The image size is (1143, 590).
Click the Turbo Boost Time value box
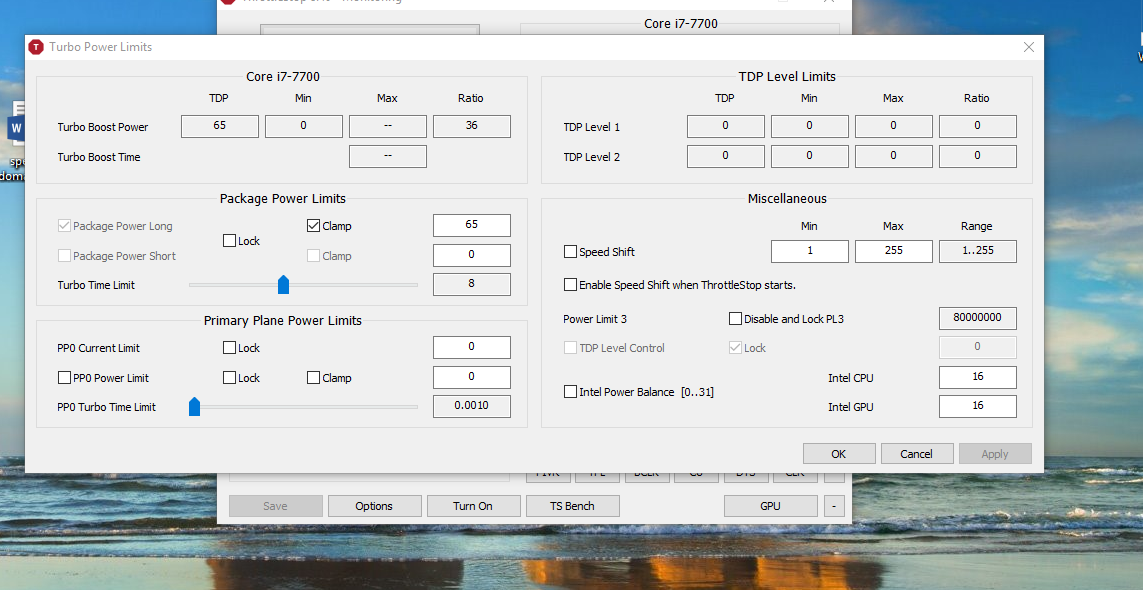click(388, 156)
